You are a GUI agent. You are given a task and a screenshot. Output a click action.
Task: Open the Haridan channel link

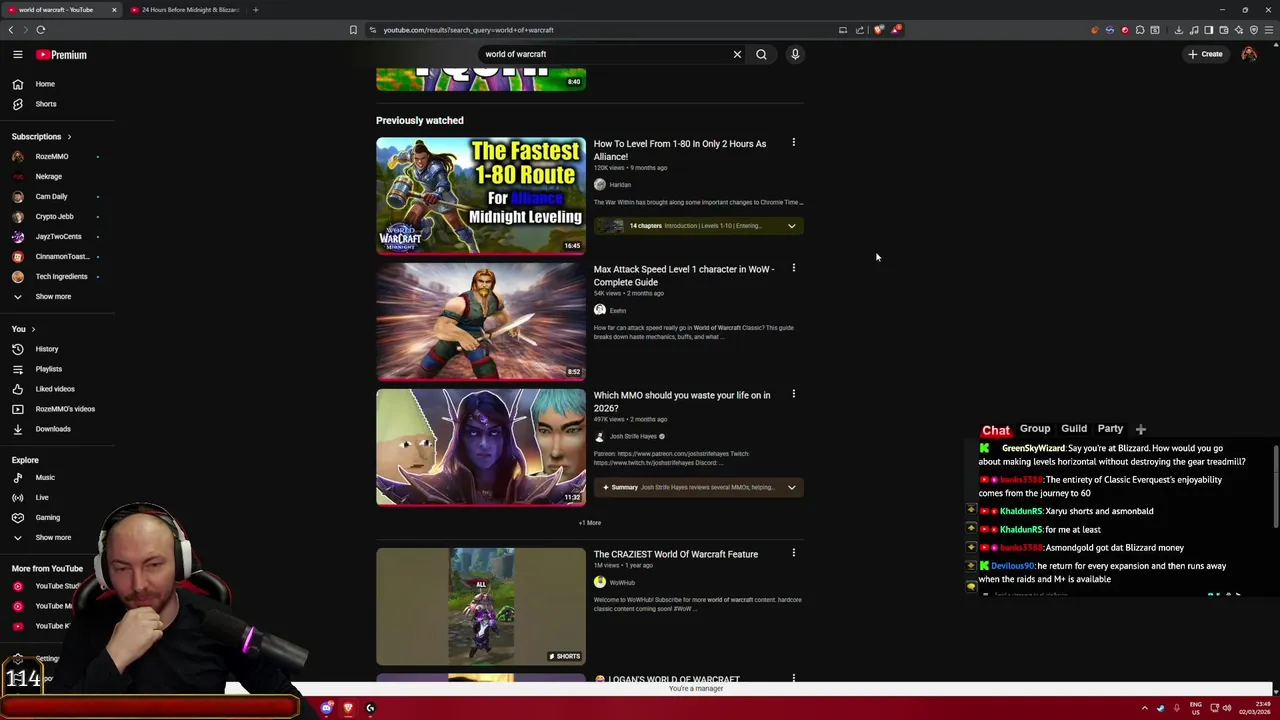tap(620, 185)
